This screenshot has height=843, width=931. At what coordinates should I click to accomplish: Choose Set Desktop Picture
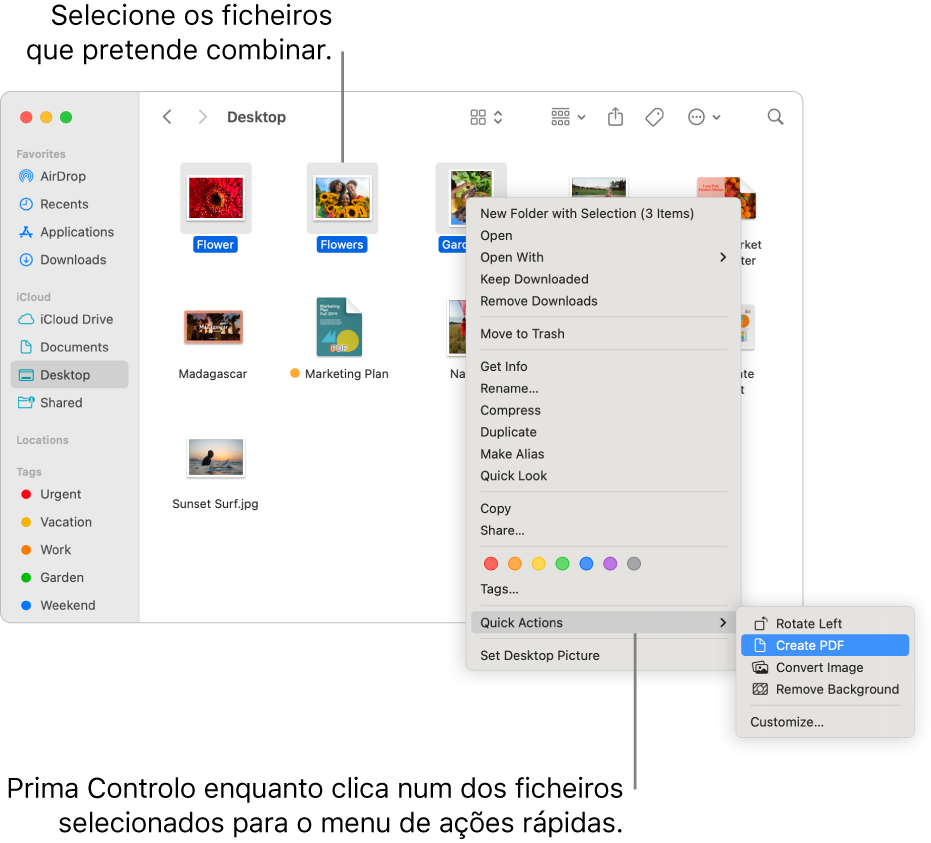[x=603, y=655]
